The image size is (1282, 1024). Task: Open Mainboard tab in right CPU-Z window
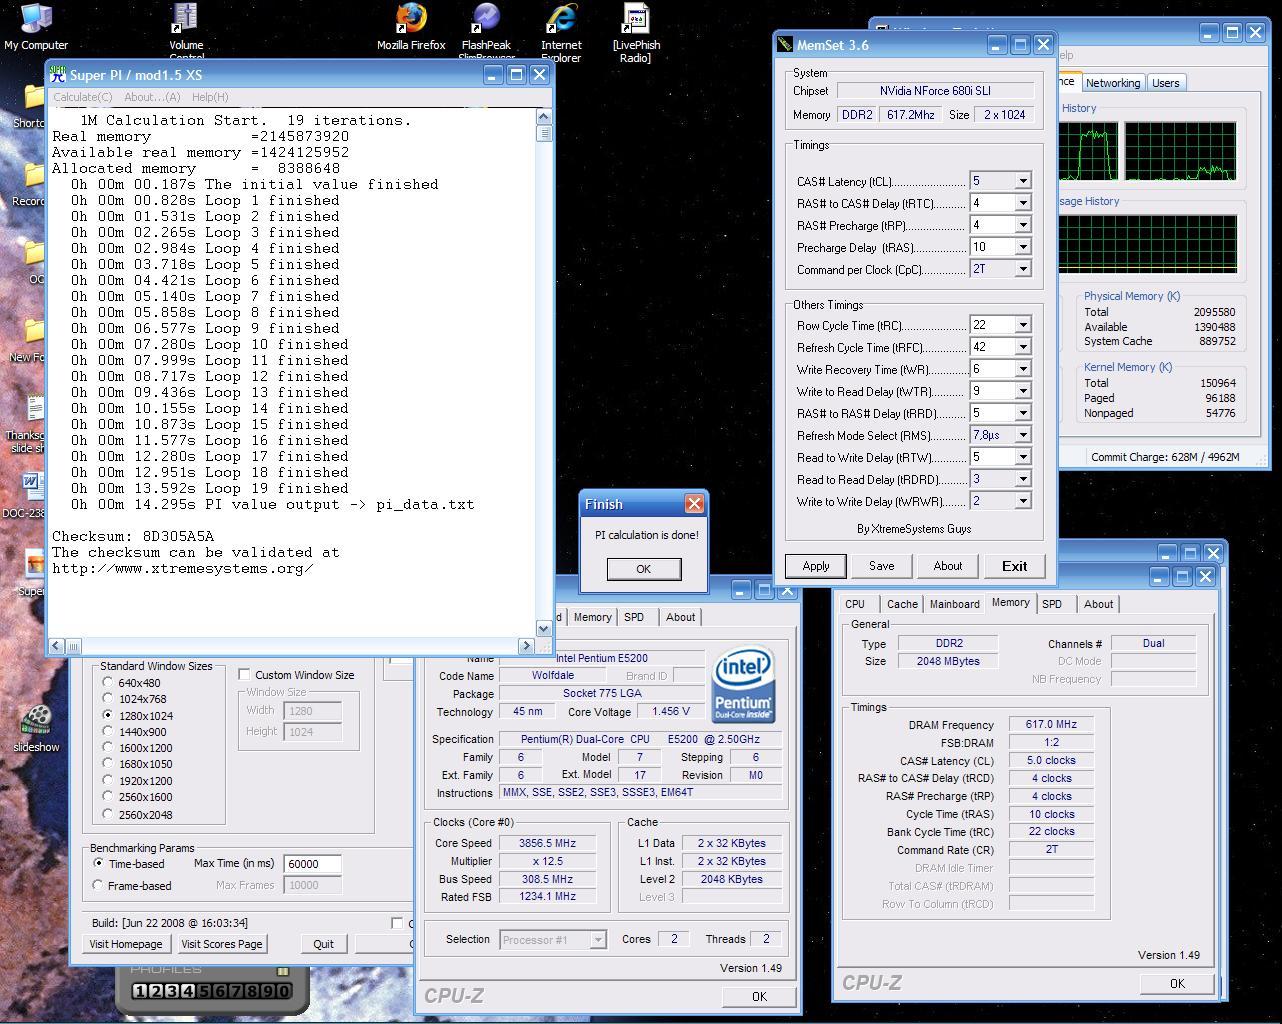[955, 604]
